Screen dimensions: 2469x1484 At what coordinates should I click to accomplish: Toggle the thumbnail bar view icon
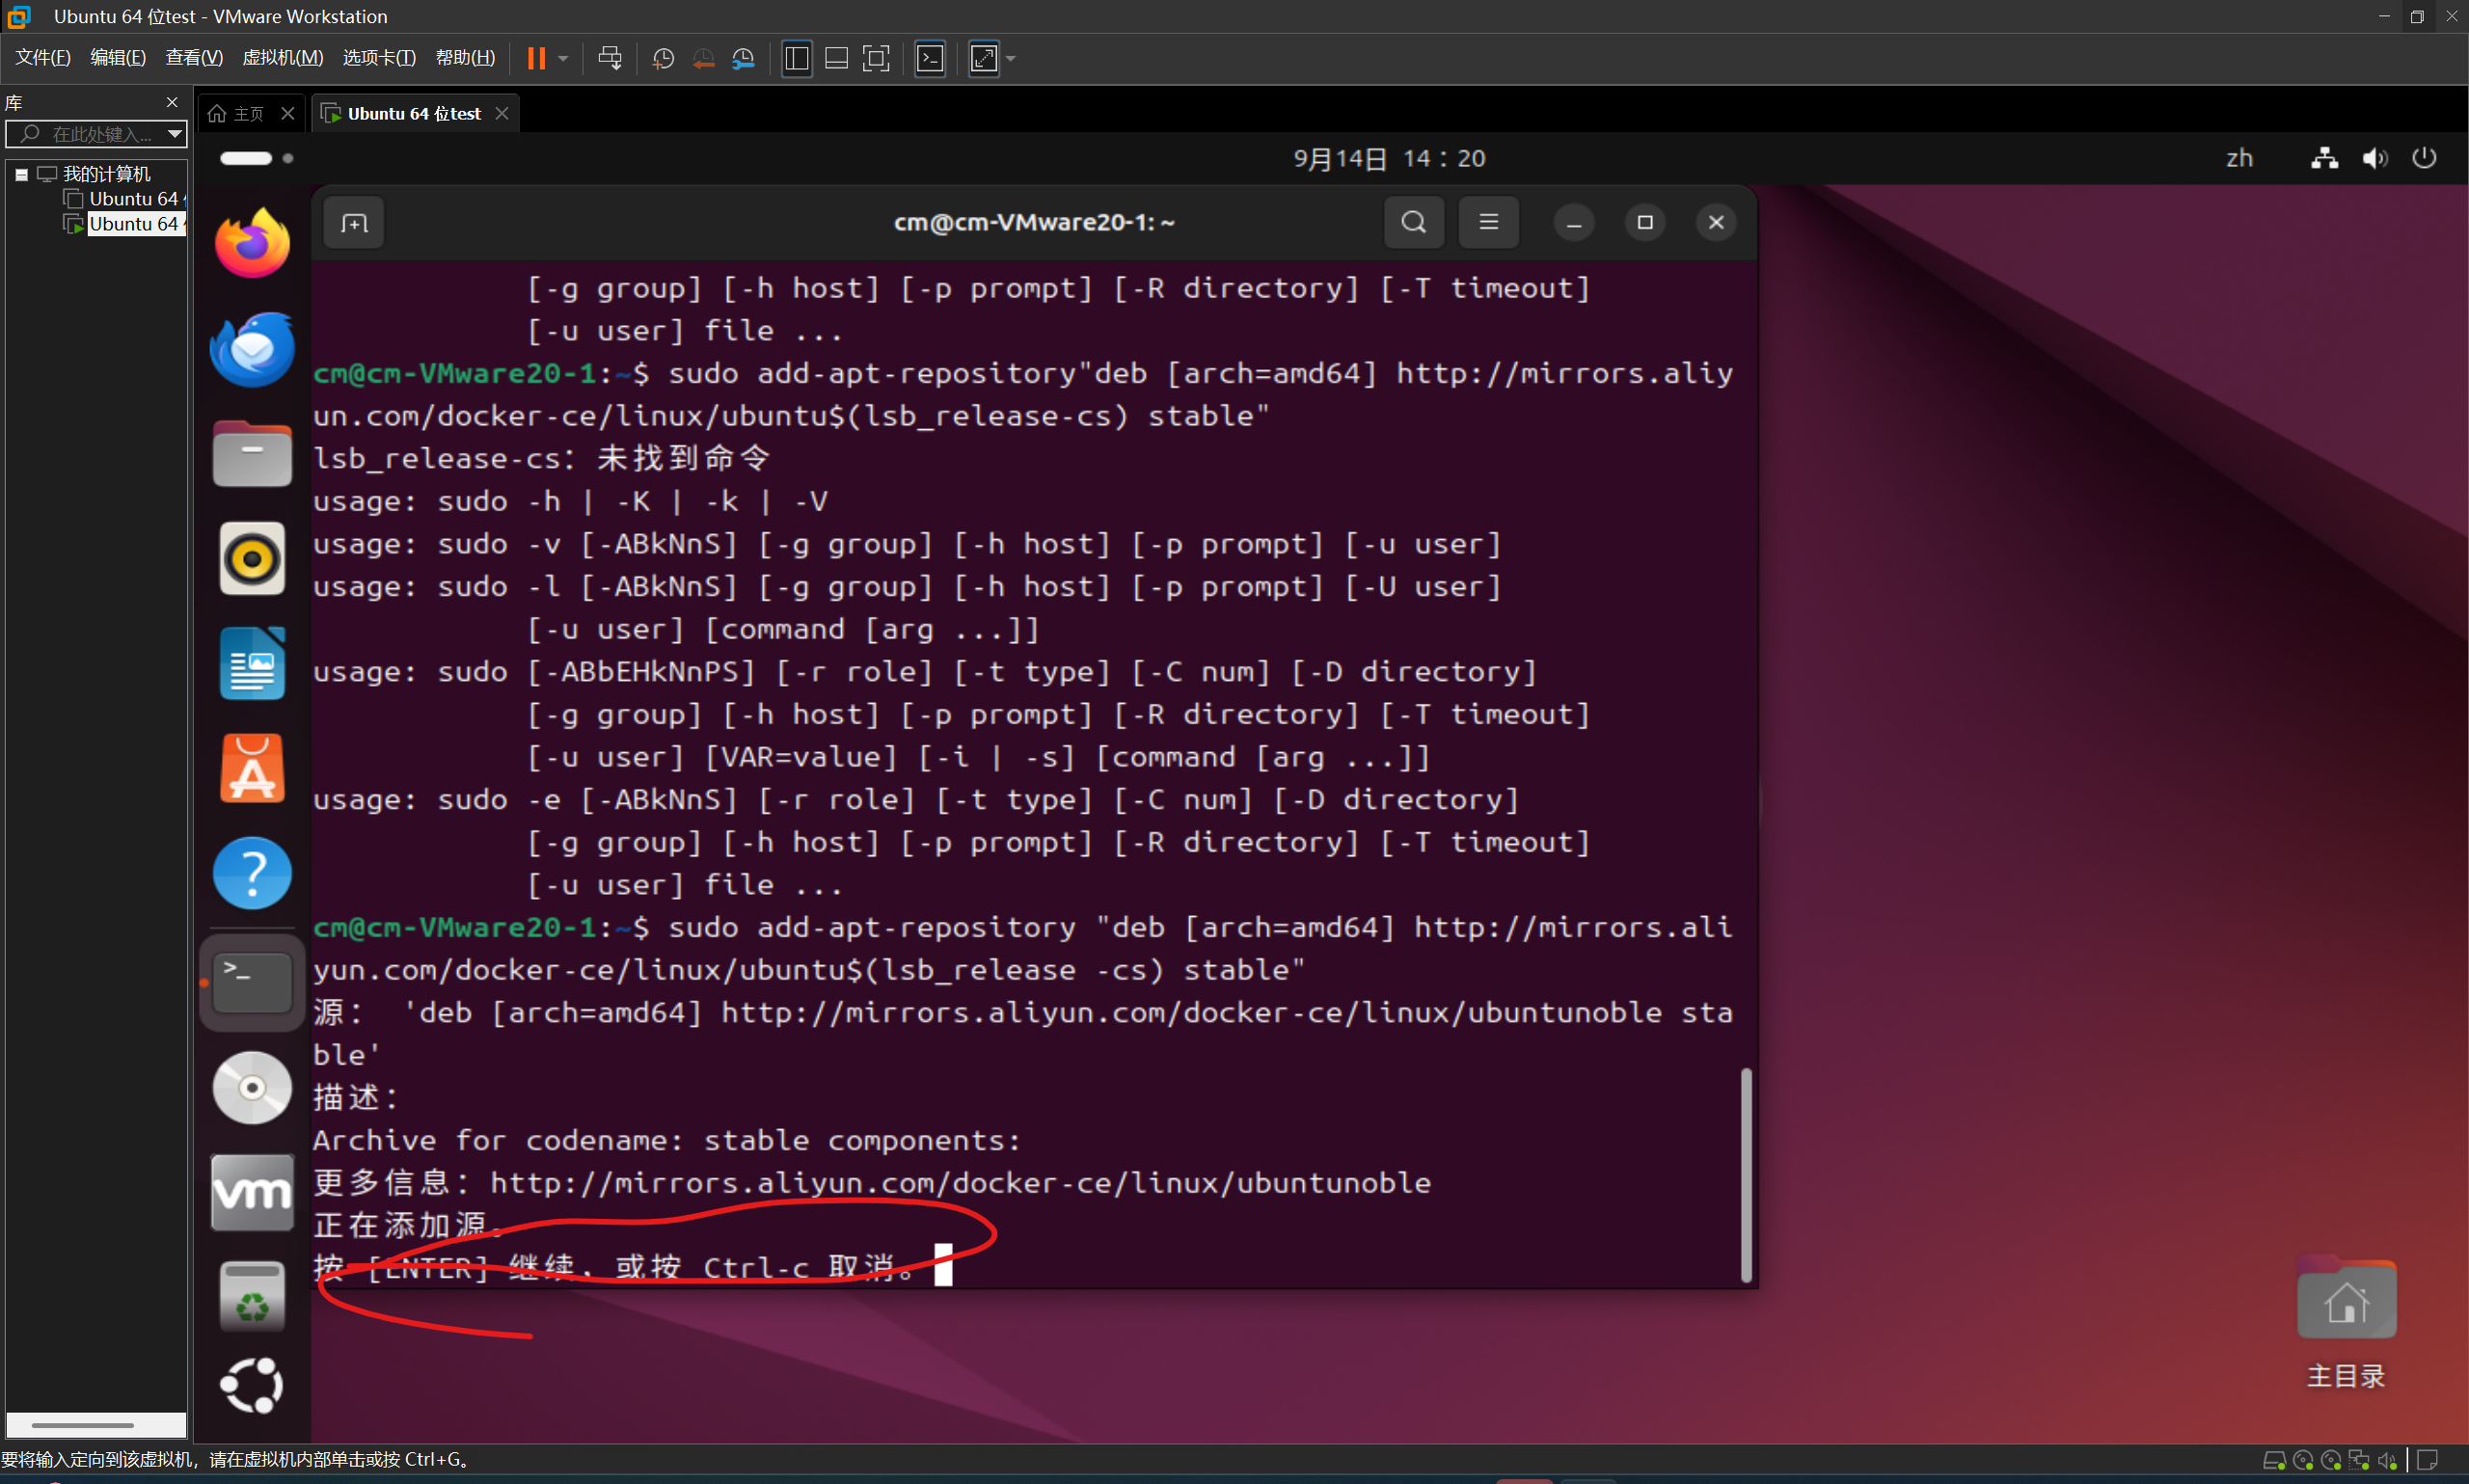pyautogui.click(x=836, y=58)
